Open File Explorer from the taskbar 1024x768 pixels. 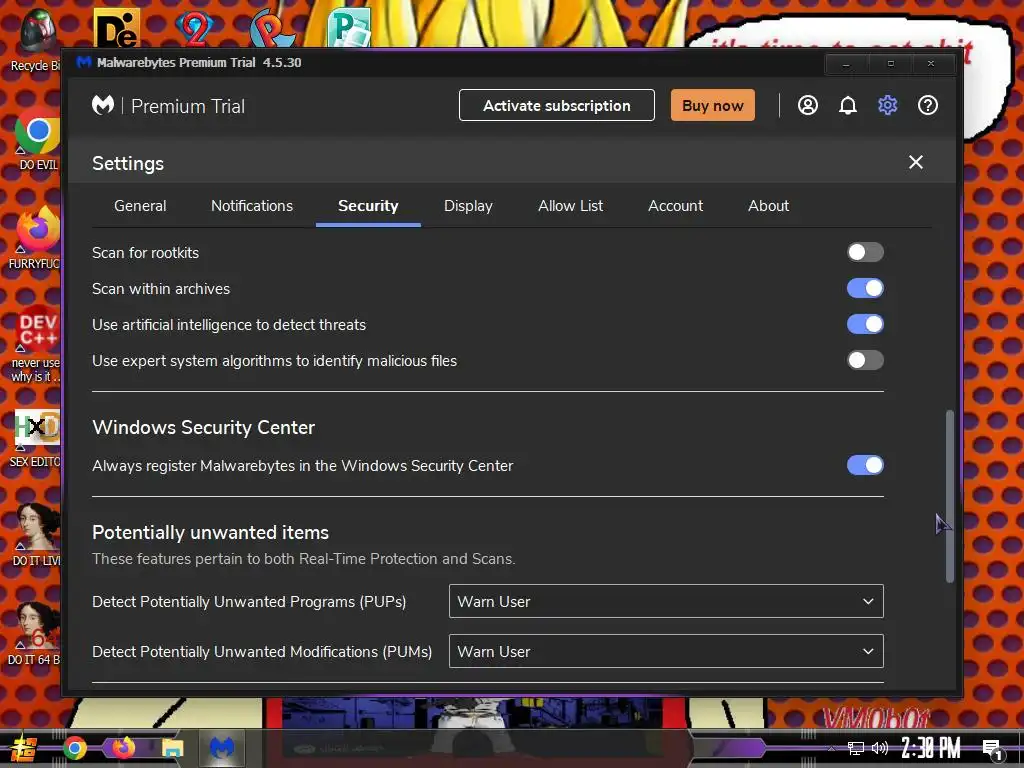(x=172, y=748)
